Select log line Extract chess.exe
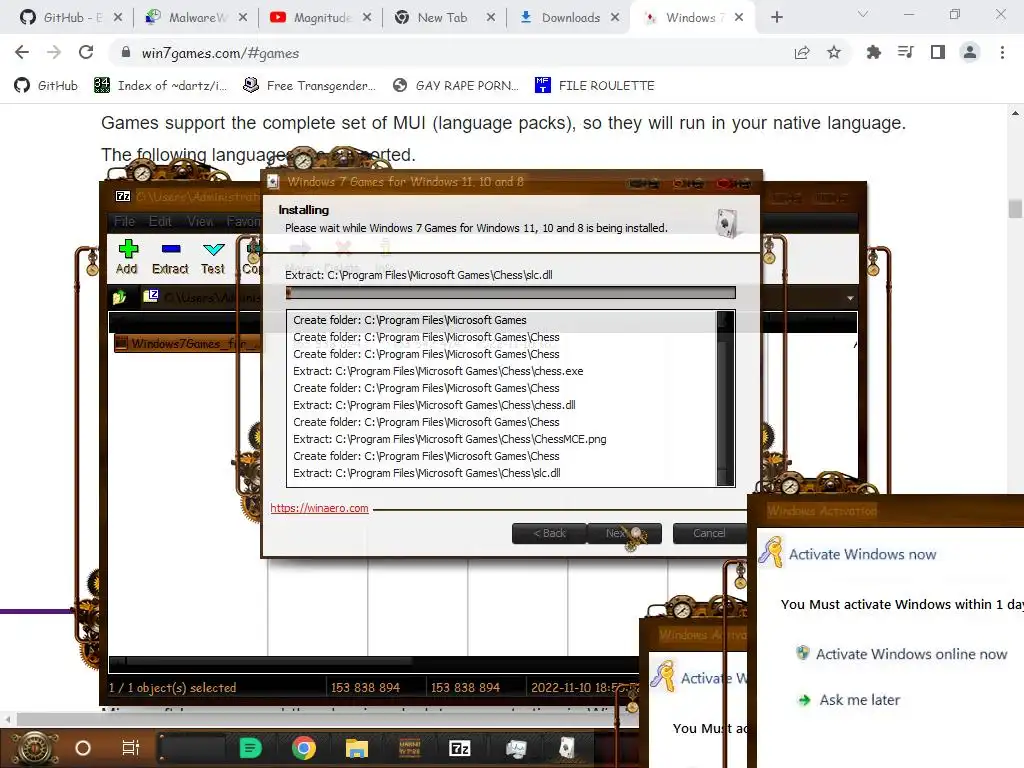The width and height of the screenshot is (1024, 768). (x=438, y=371)
